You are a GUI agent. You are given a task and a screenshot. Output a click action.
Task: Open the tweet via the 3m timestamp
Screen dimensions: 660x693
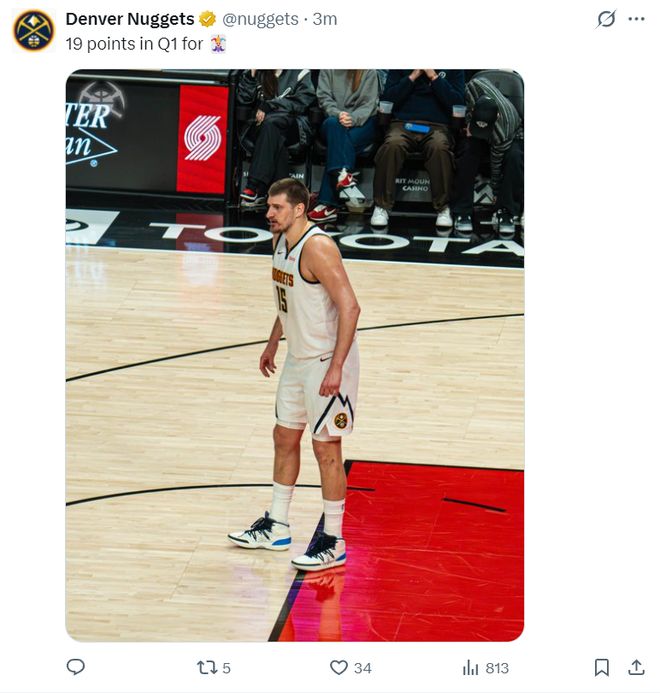pyautogui.click(x=325, y=19)
